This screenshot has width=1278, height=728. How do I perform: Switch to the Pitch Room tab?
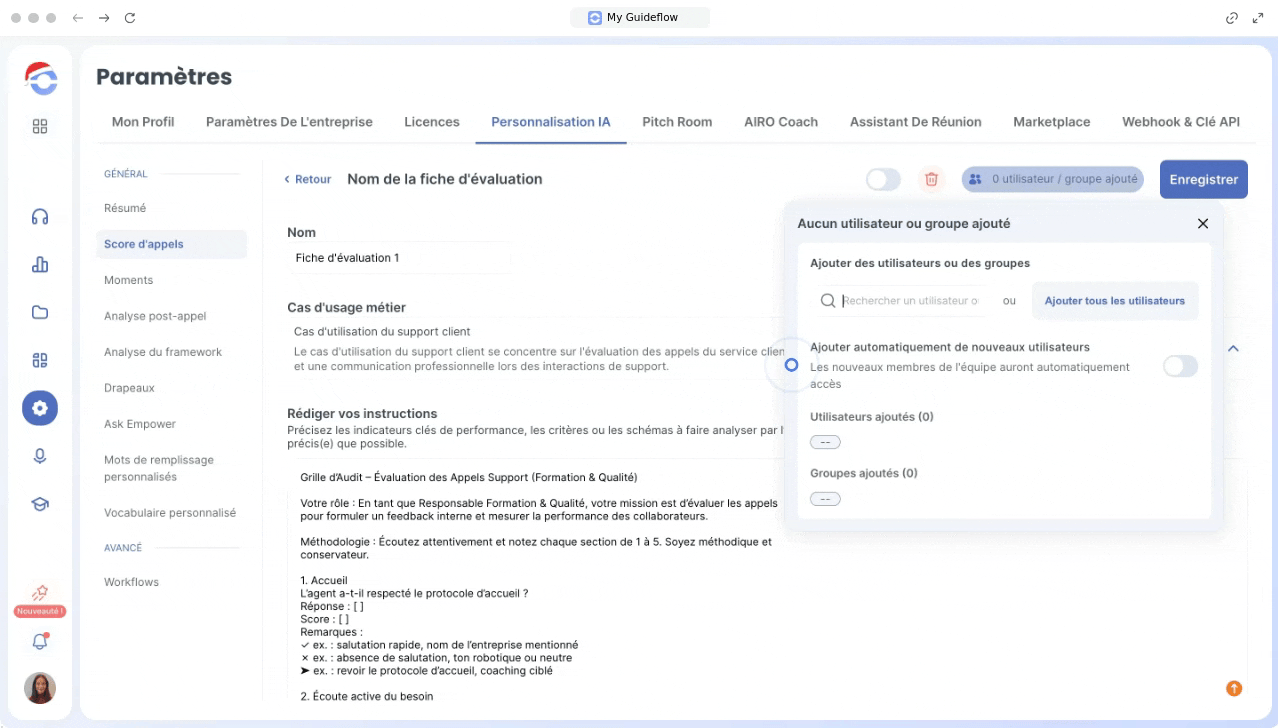677,122
